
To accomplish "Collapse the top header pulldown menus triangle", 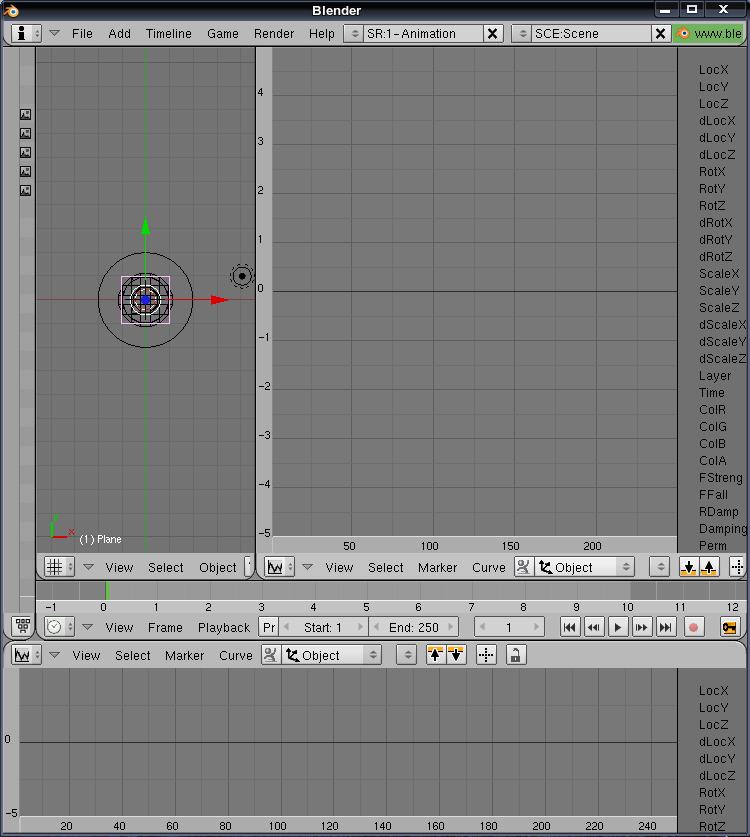I will 54,33.
